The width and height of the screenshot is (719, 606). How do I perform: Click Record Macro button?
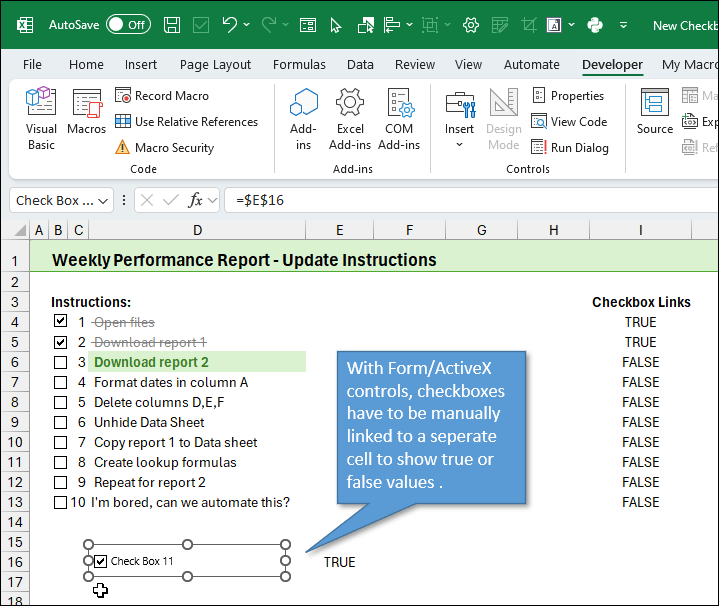(162, 96)
